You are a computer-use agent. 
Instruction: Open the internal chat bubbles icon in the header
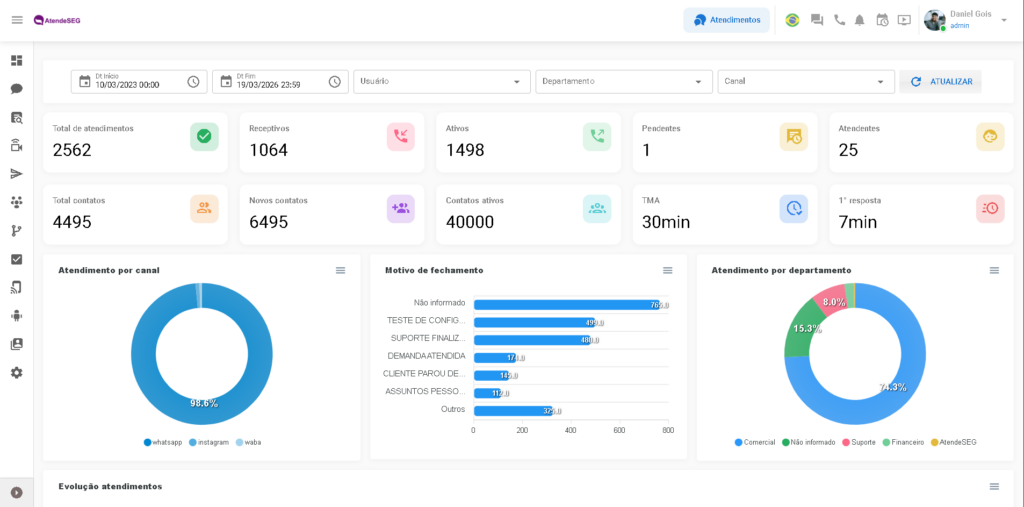817,20
